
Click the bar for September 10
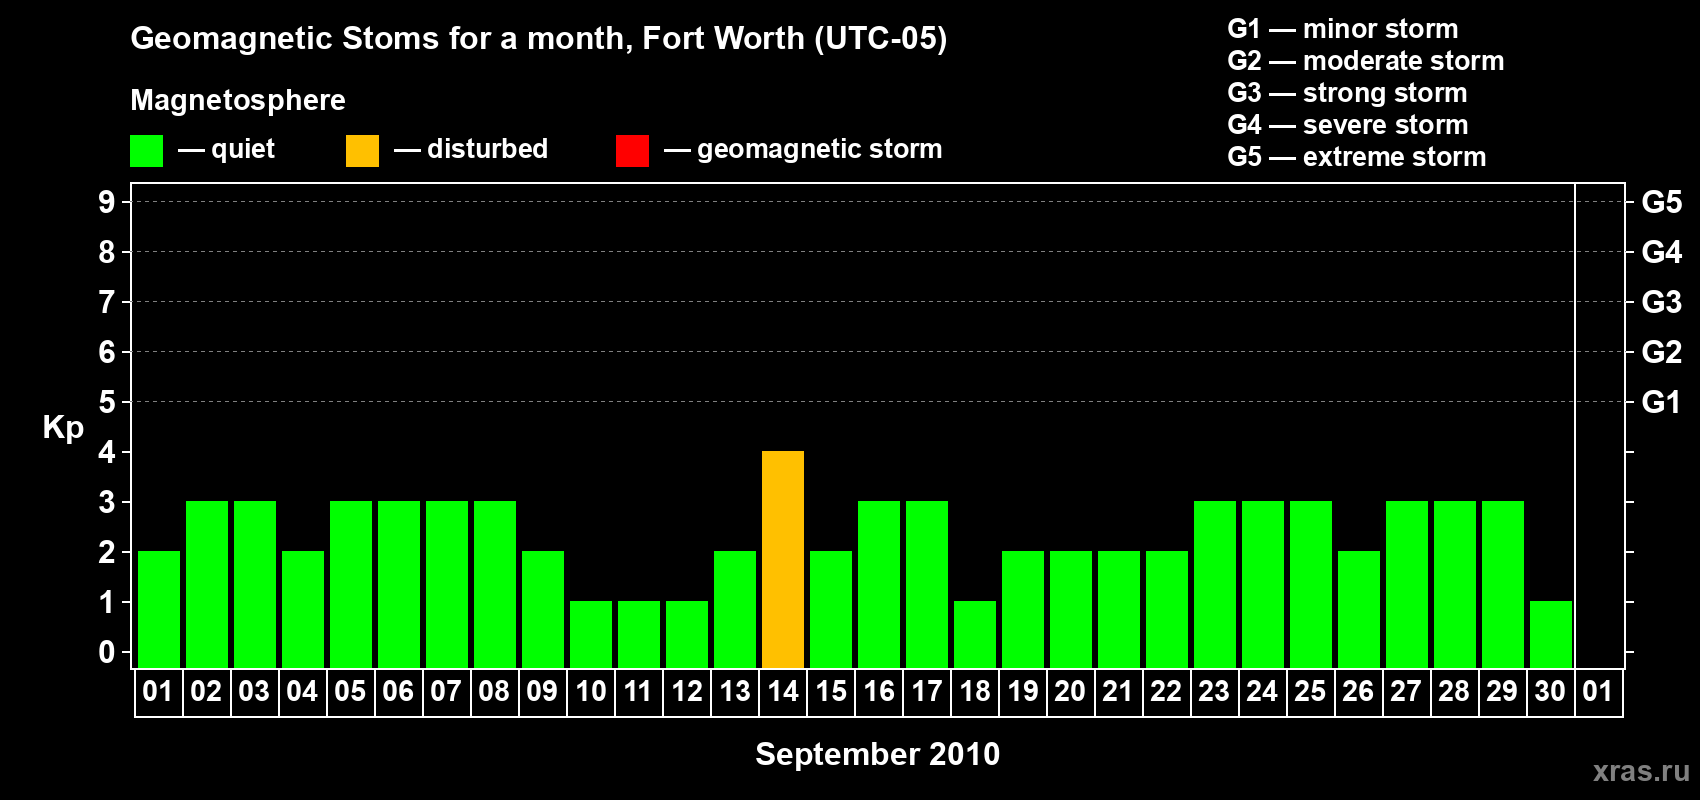591,634
